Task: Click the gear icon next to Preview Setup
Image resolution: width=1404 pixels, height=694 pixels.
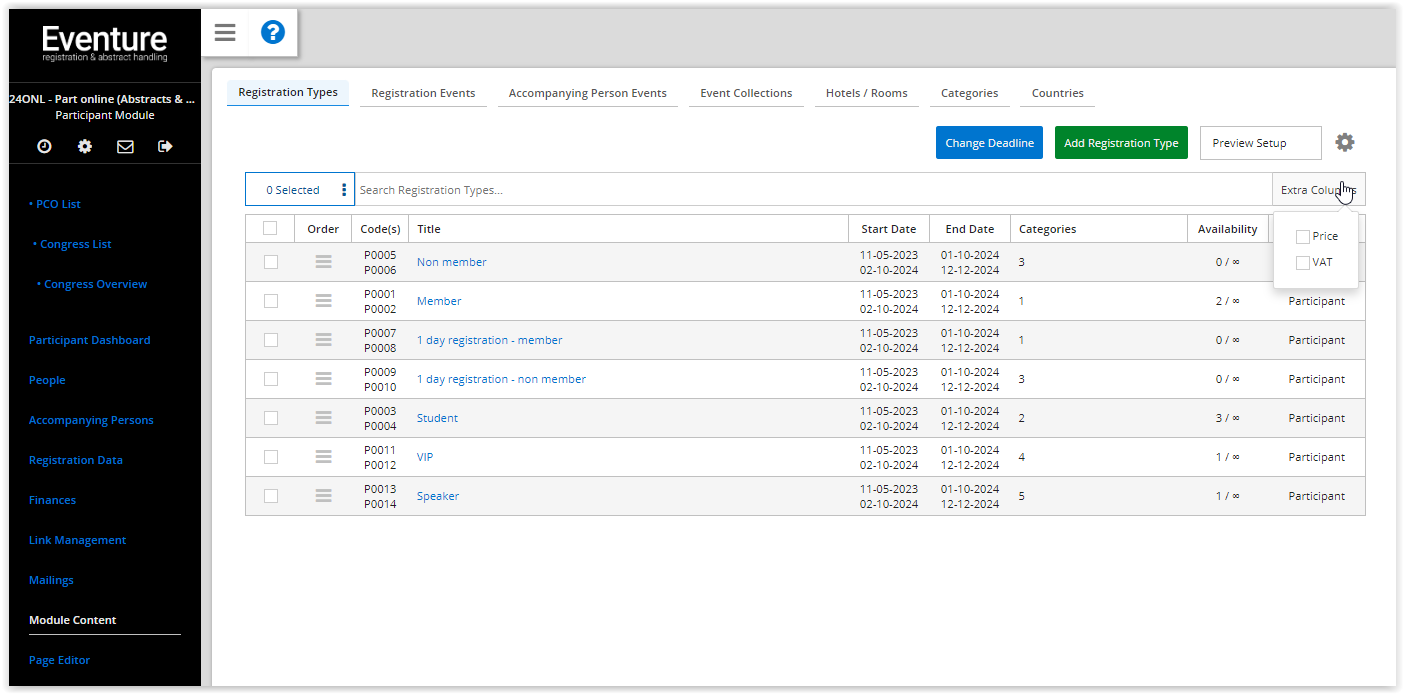Action: [1344, 142]
